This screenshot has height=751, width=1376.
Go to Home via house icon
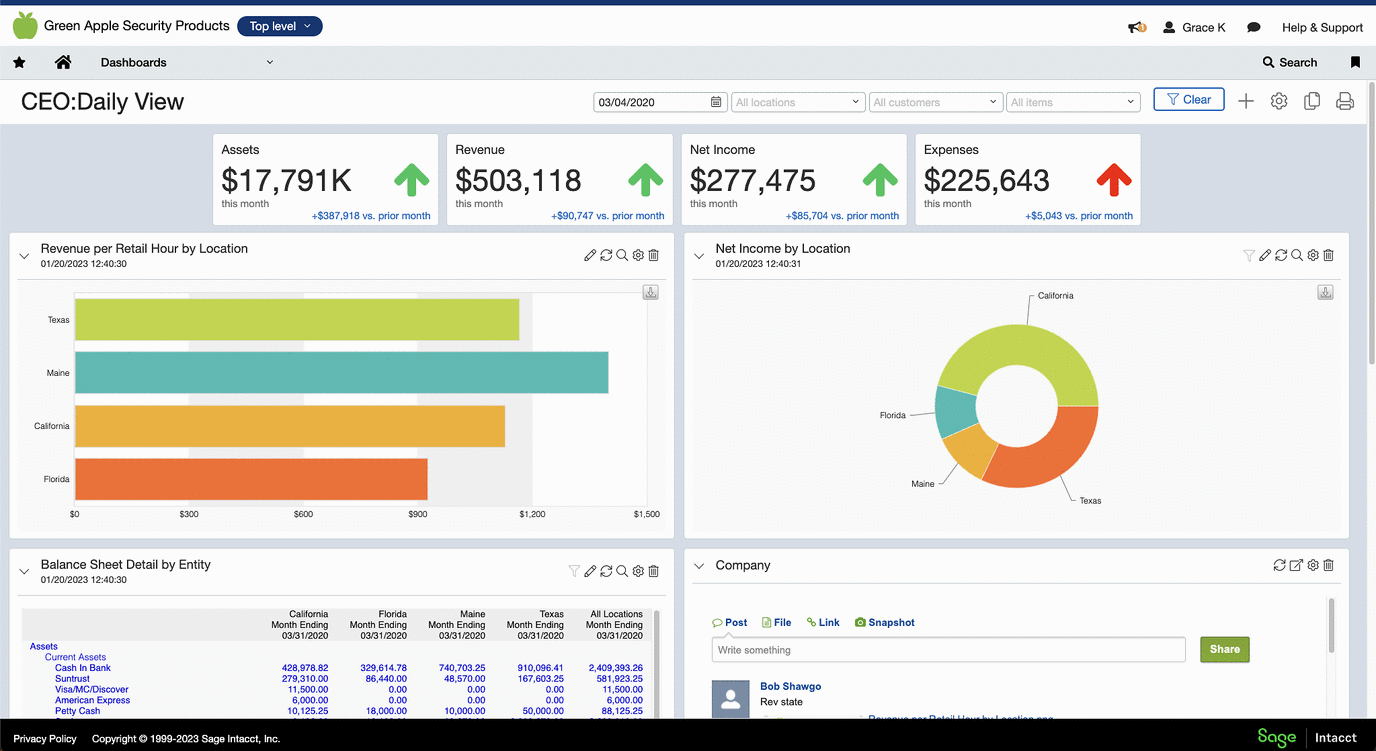tap(63, 62)
